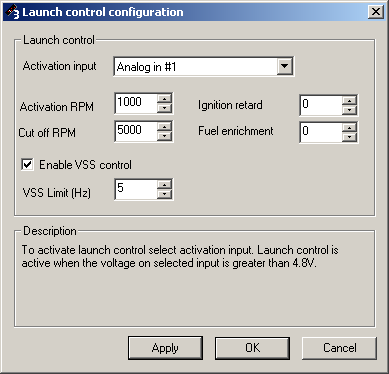Close the Launch control configuration dialog
The image size is (389, 374).
point(376,12)
